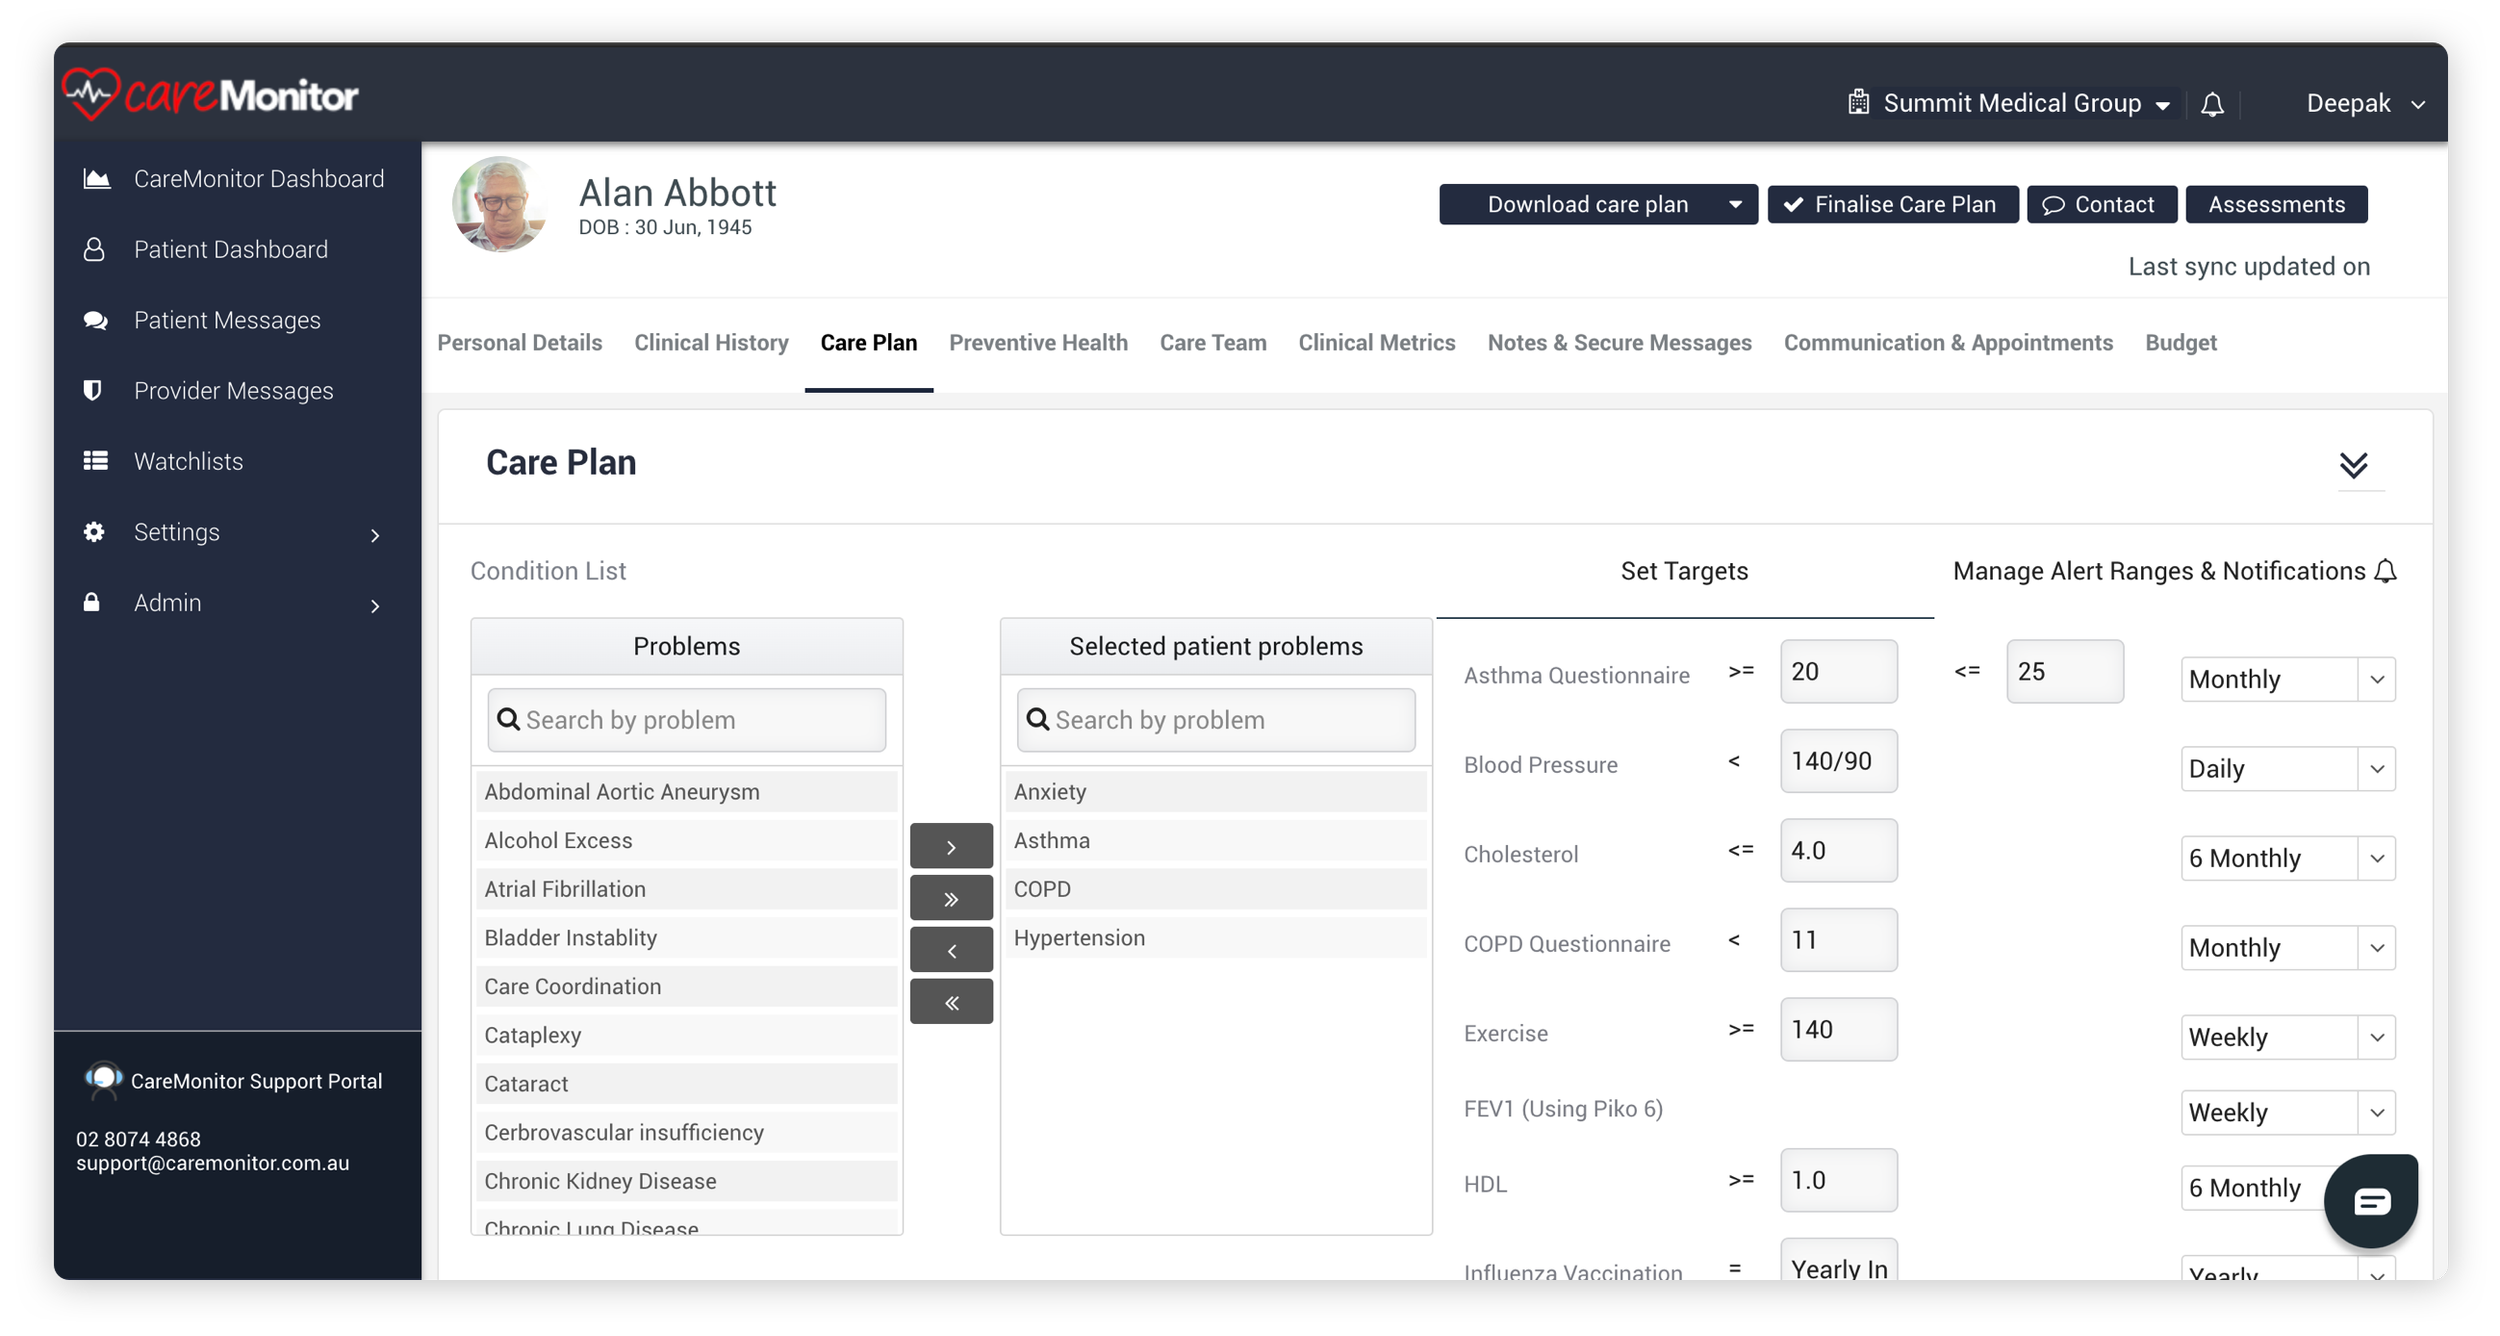Focus Selected patient problems search field
The height and width of the screenshot is (1336, 2500).
1216,720
